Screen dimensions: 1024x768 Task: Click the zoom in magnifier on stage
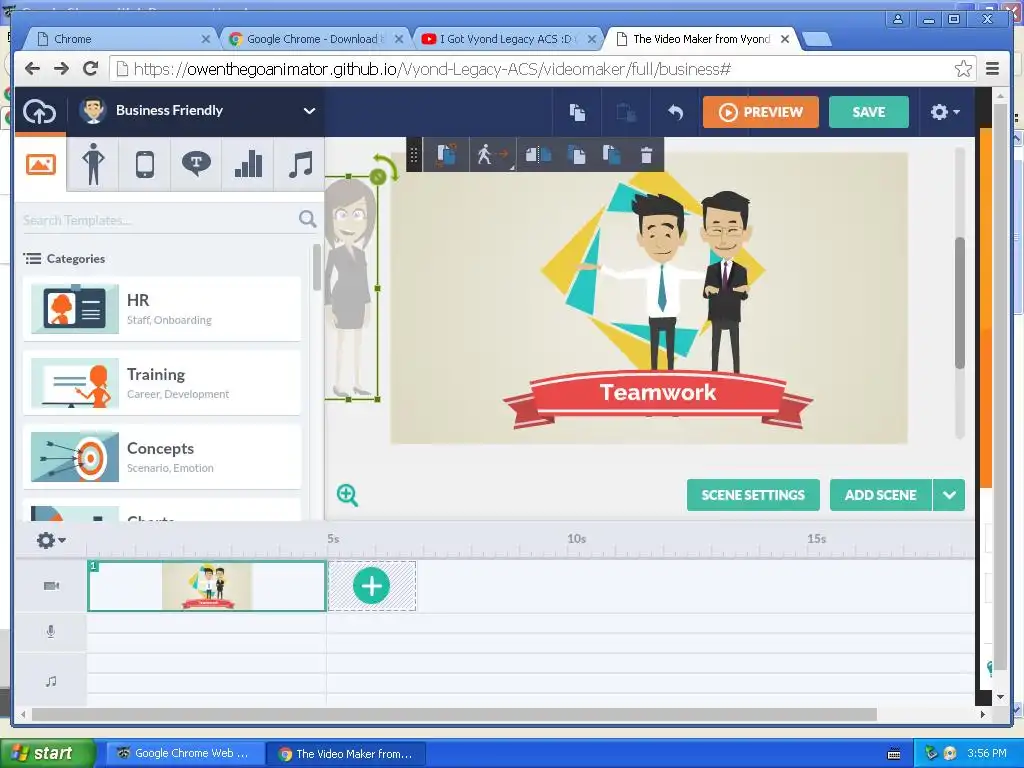point(347,495)
